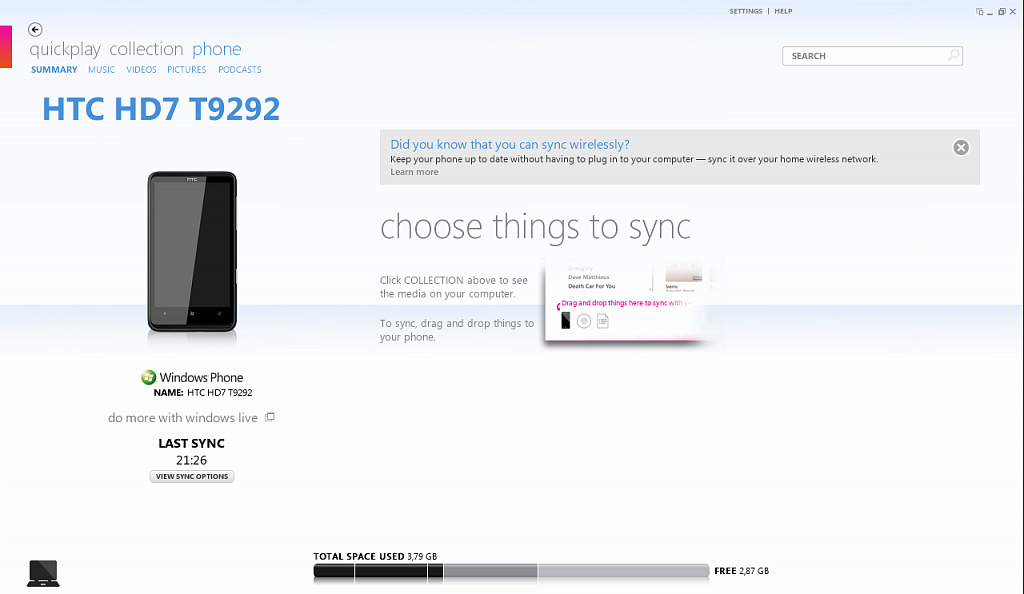1024x594 pixels.
Task: Follow the Learn more link
Action: tap(414, 172)
